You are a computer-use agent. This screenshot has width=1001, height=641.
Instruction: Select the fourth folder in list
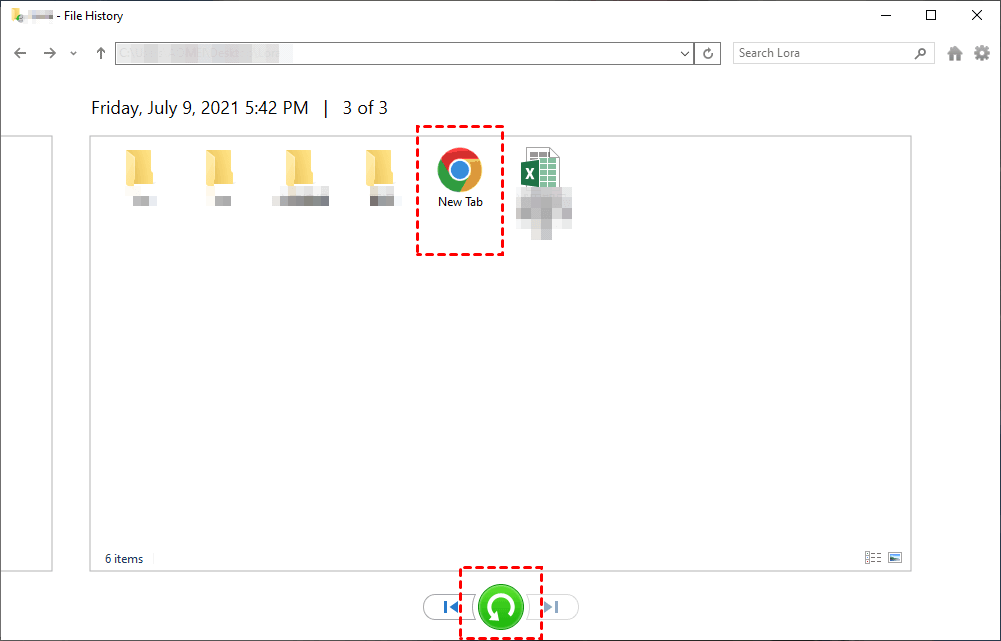[381, 177]
